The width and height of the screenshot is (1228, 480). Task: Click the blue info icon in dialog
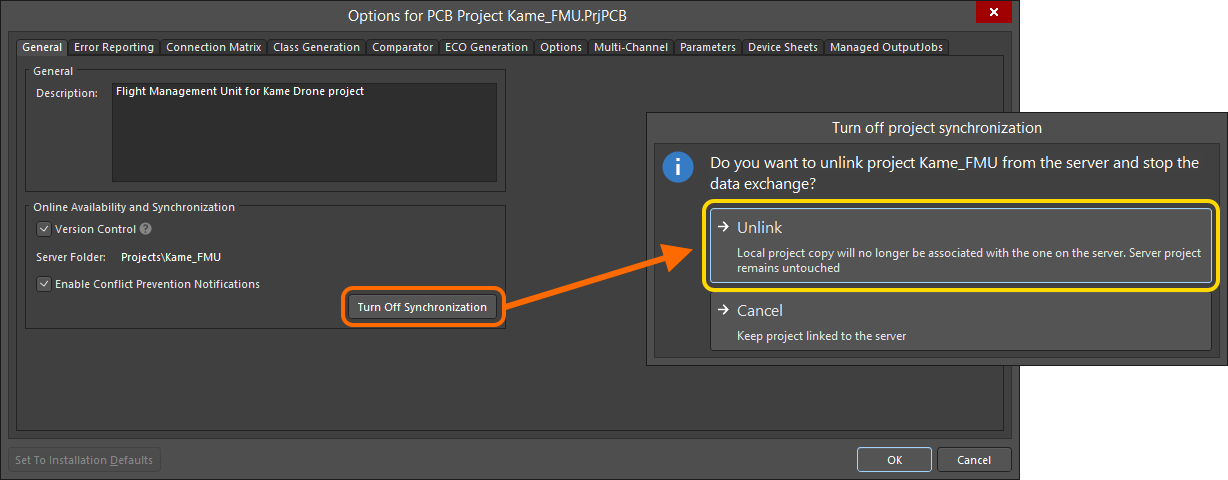(x=678, y=166)
